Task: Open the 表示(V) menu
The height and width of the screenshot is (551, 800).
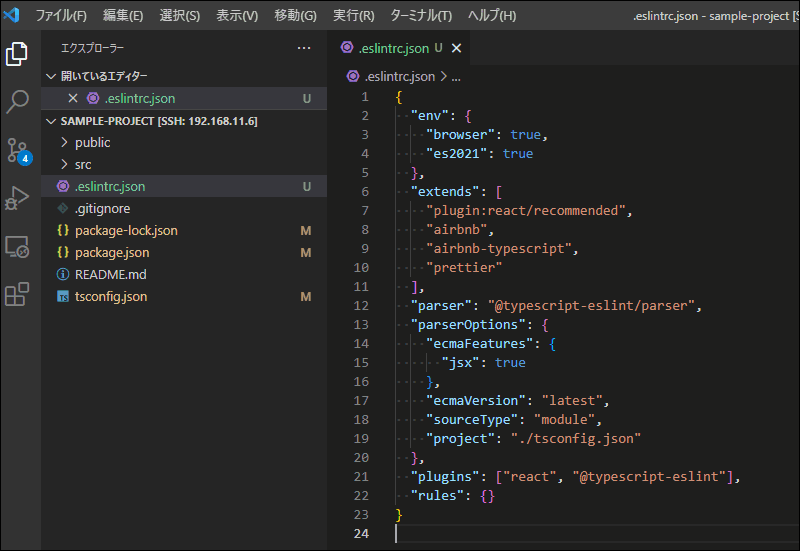Action: (x=237, y=15)
